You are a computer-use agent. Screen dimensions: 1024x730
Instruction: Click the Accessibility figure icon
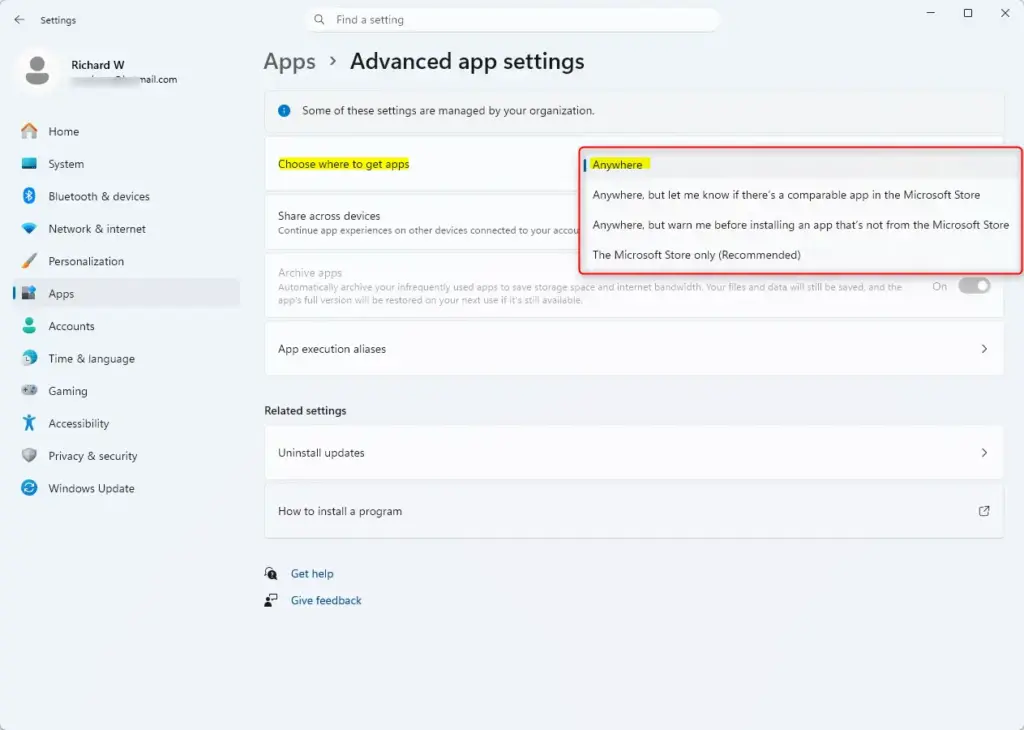29,423
